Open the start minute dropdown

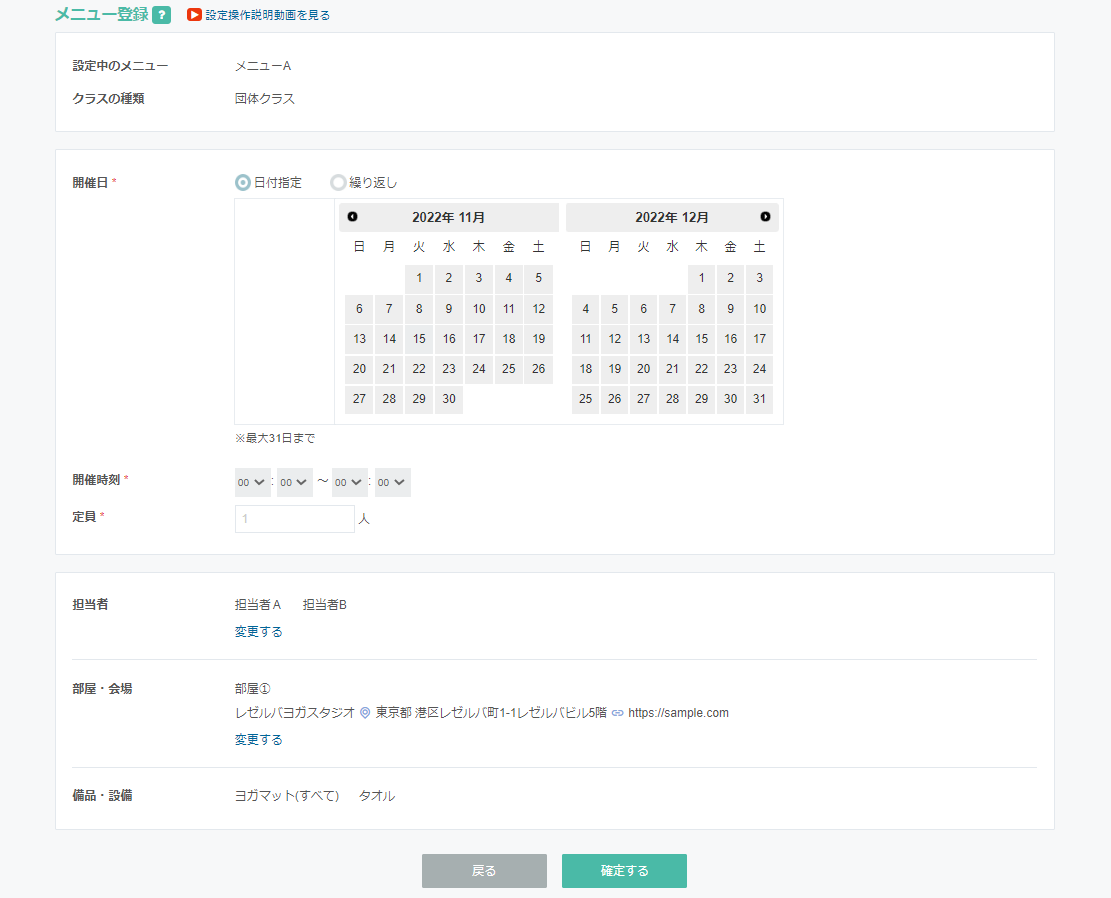294,483
